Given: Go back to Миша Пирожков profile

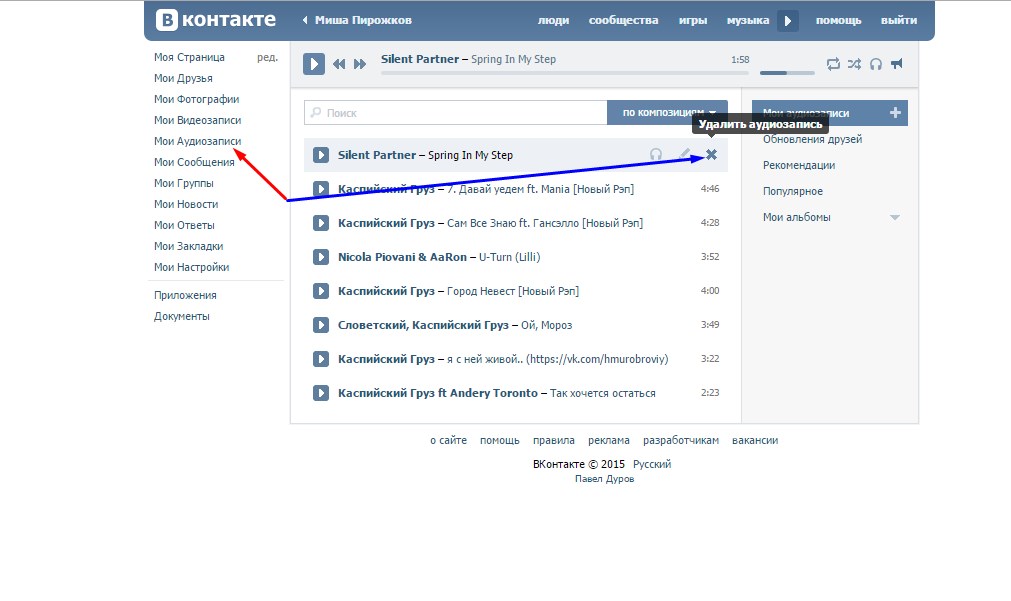Looking at the screenshot, I should [x=357, y=21].
